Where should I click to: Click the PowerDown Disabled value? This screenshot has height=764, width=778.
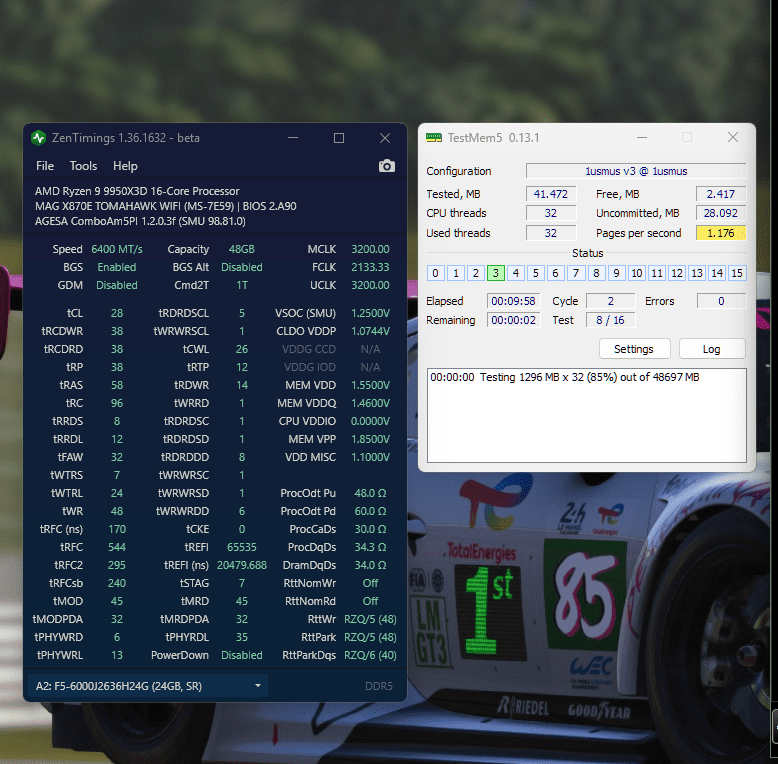click(x=242, y=655)
